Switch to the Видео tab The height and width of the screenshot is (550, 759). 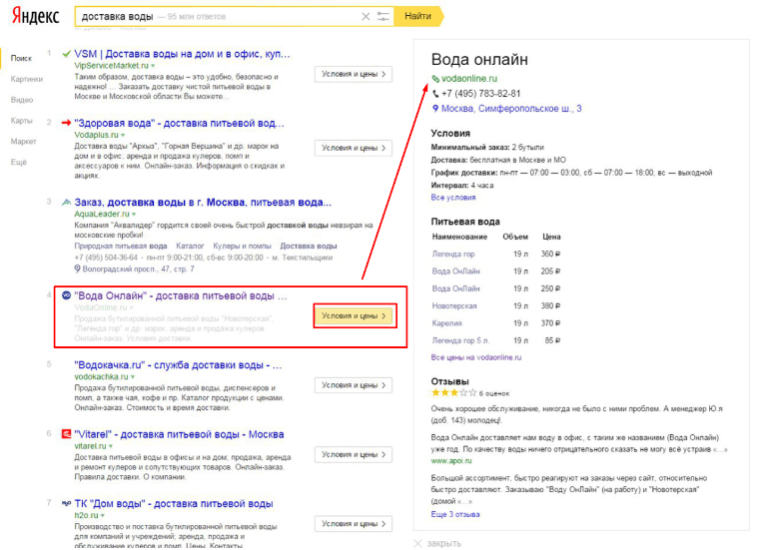[22, 100]
